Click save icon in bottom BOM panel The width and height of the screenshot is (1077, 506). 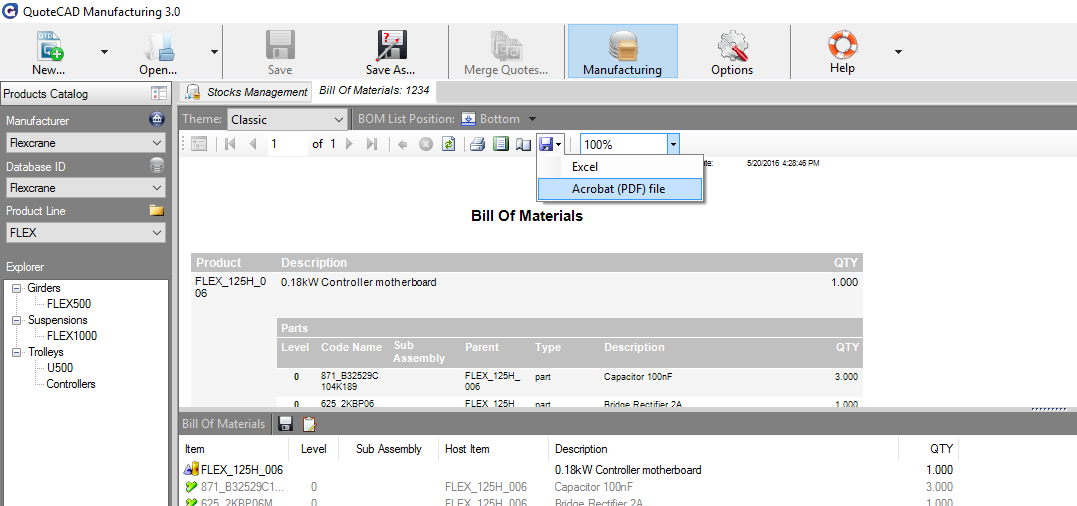coord(285,424)
